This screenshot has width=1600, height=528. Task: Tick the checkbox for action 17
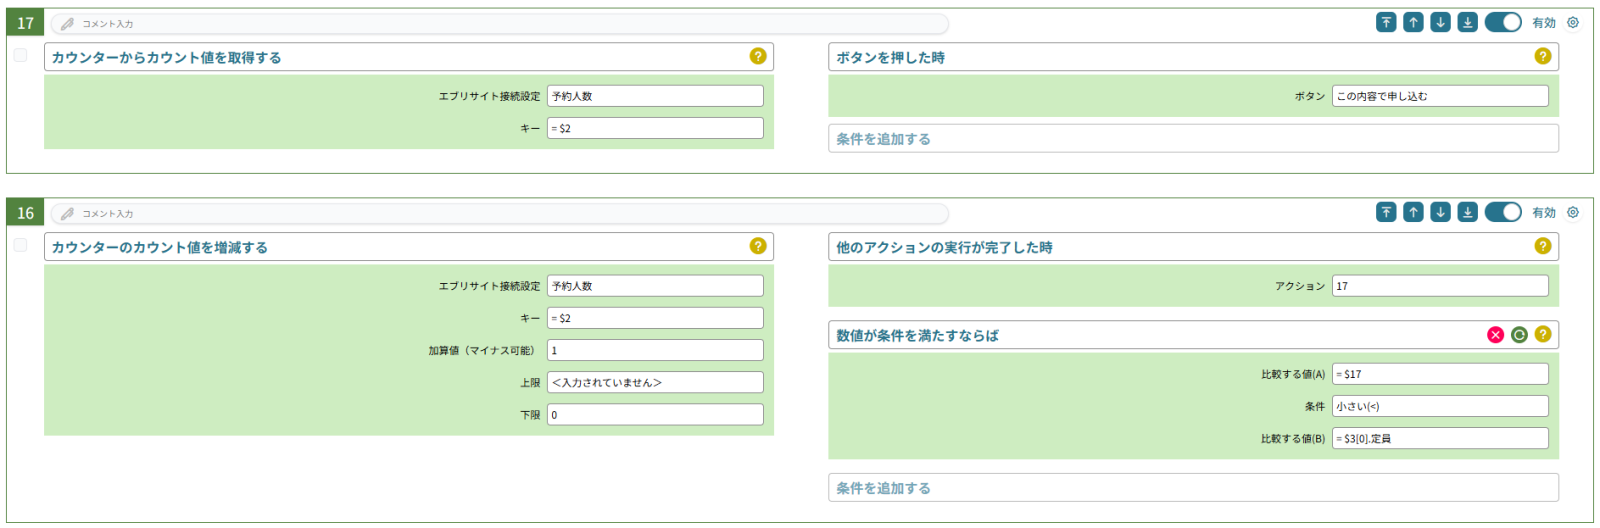coord(20,55)
